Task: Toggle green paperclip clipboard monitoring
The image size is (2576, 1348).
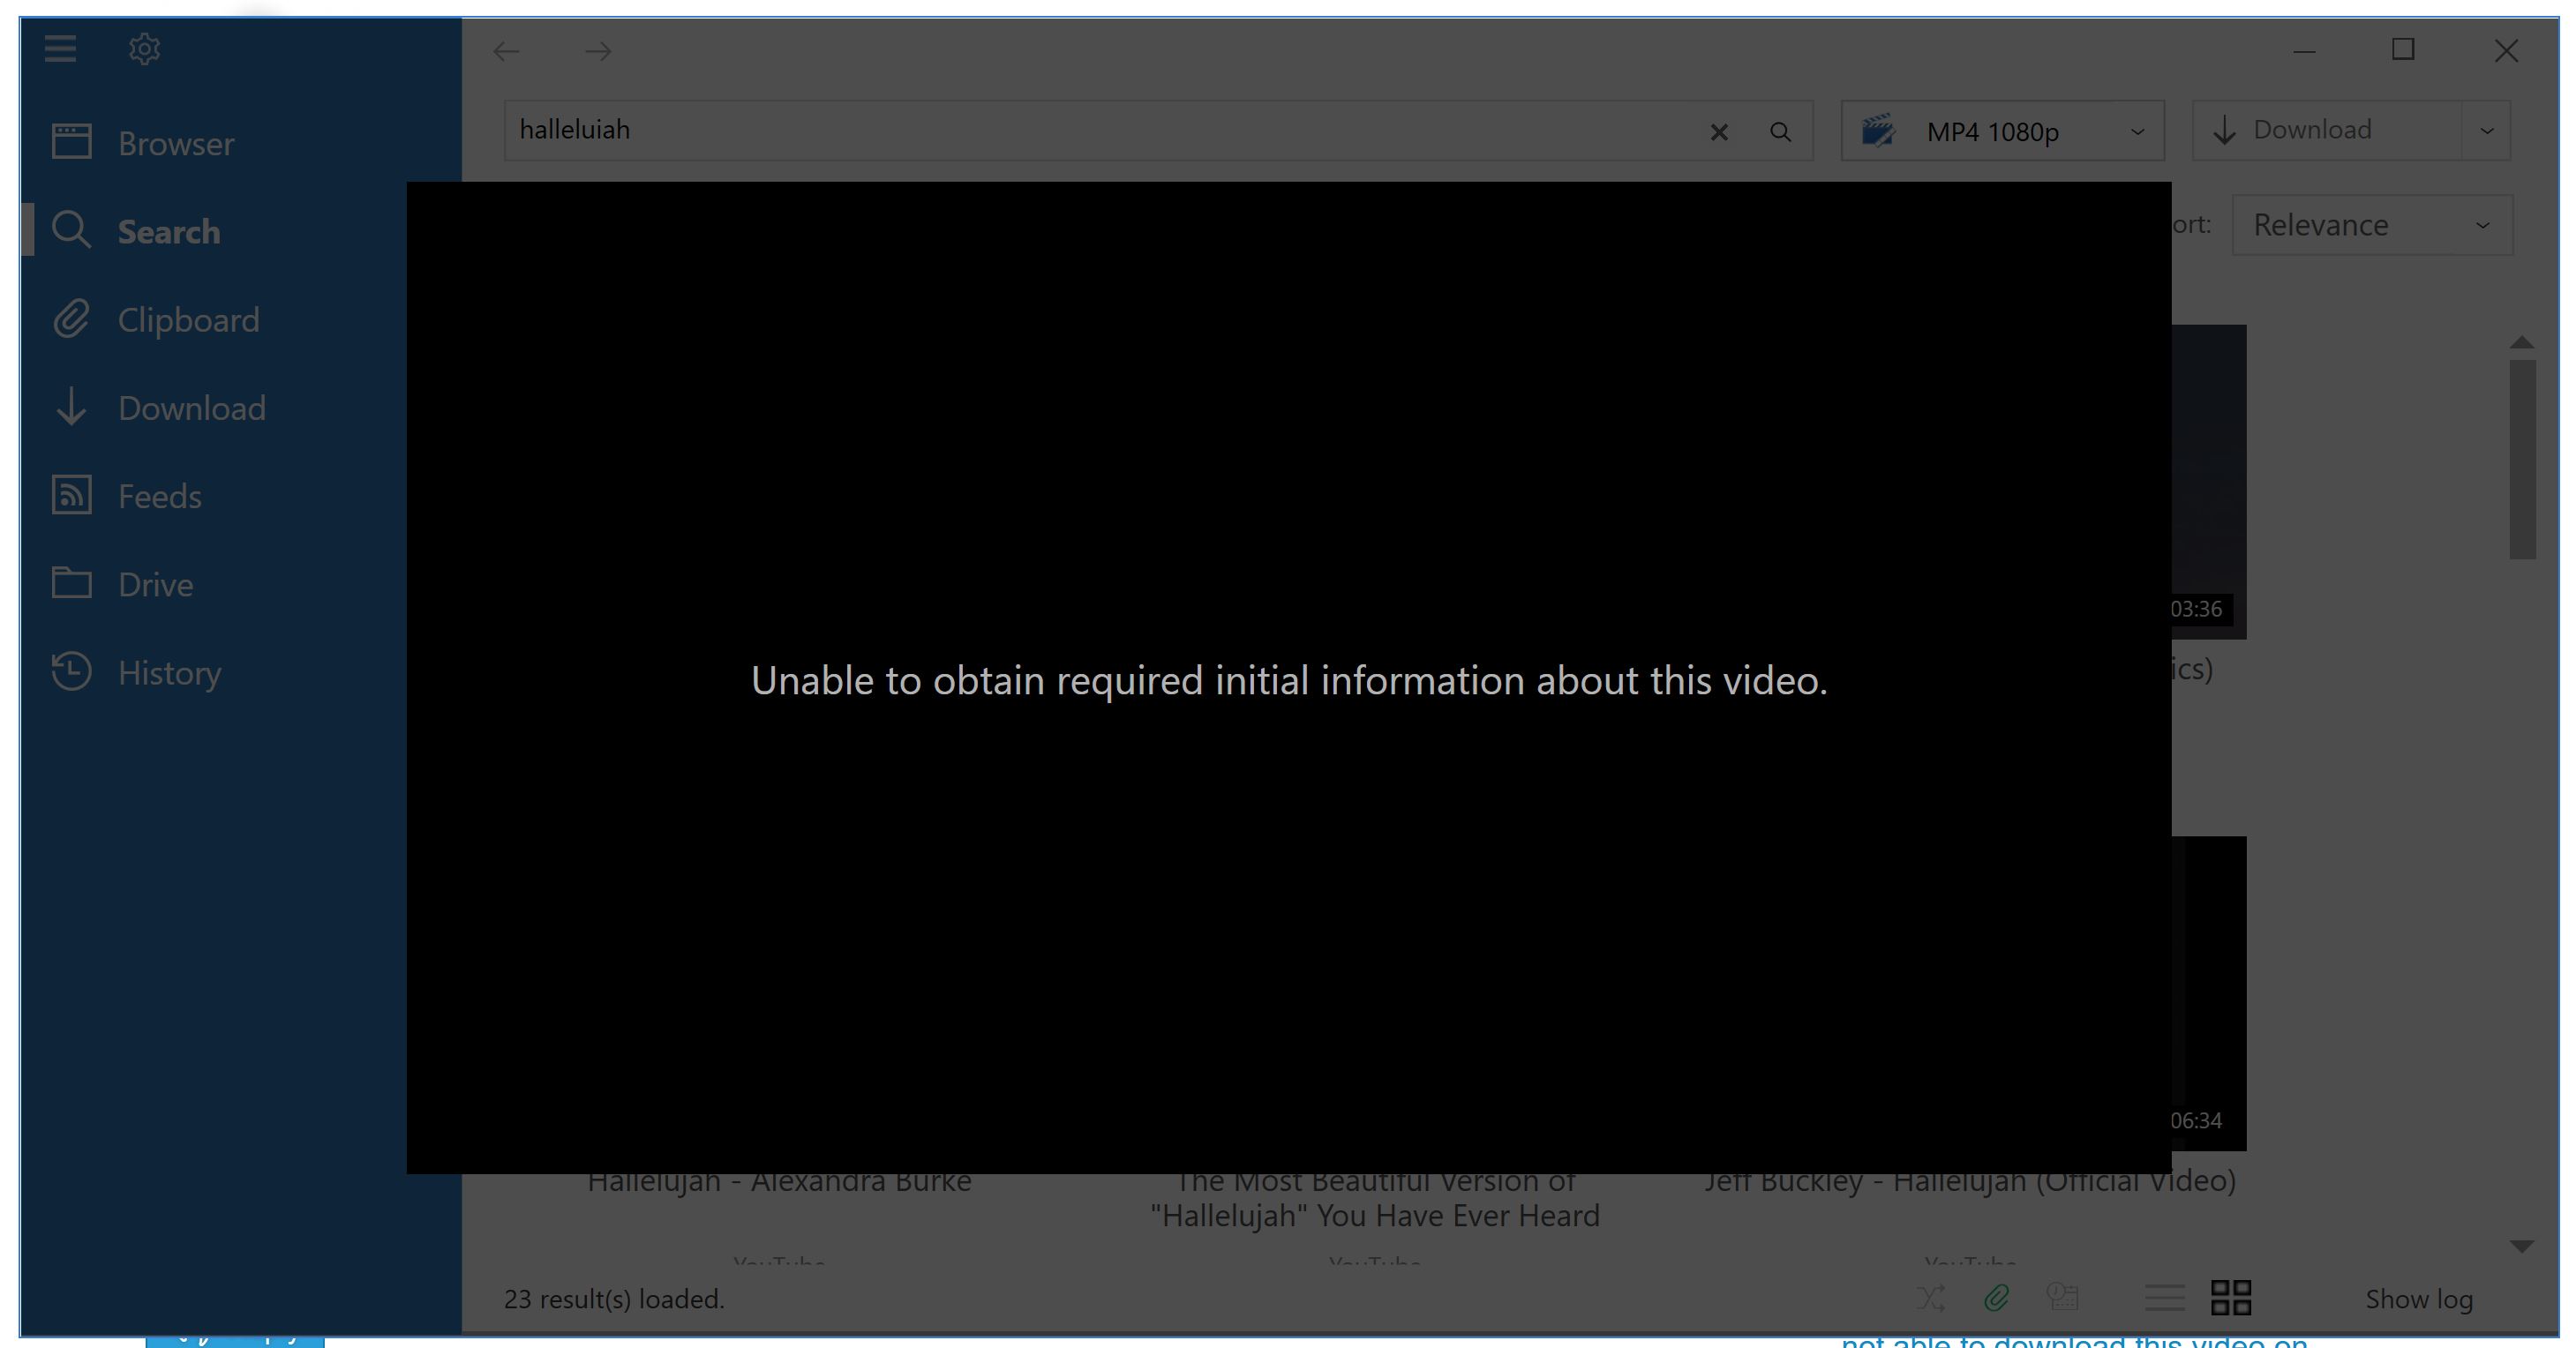Action: click(x=1996, y=1298)
